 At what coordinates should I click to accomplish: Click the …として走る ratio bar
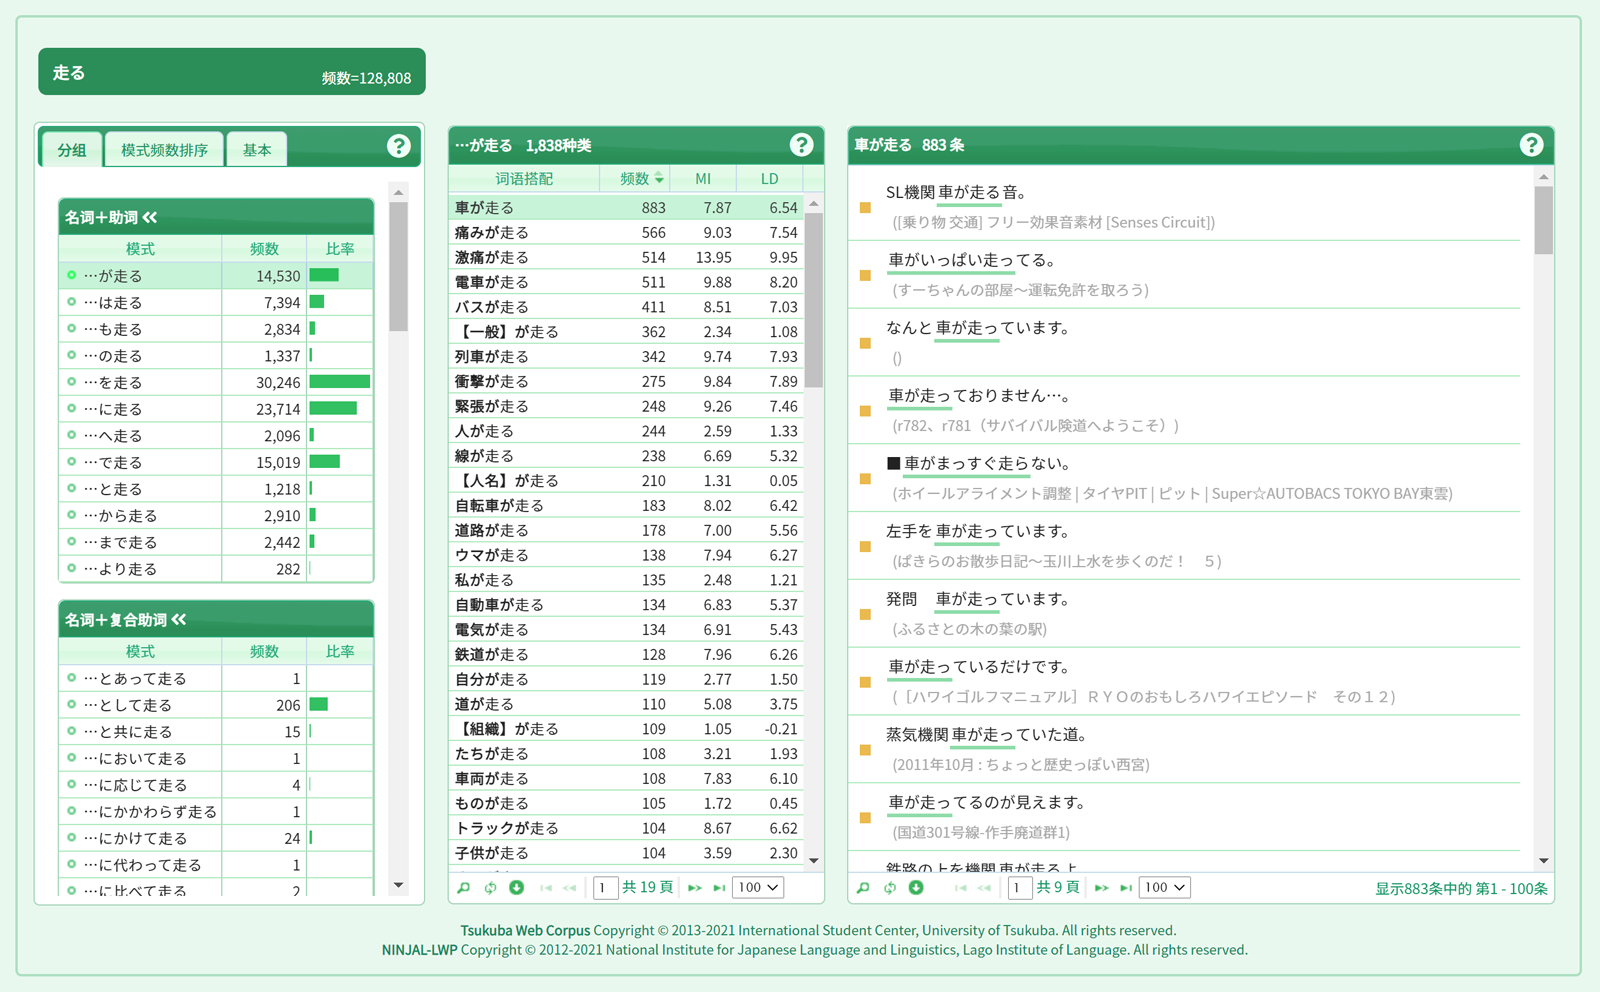(319, 704)
